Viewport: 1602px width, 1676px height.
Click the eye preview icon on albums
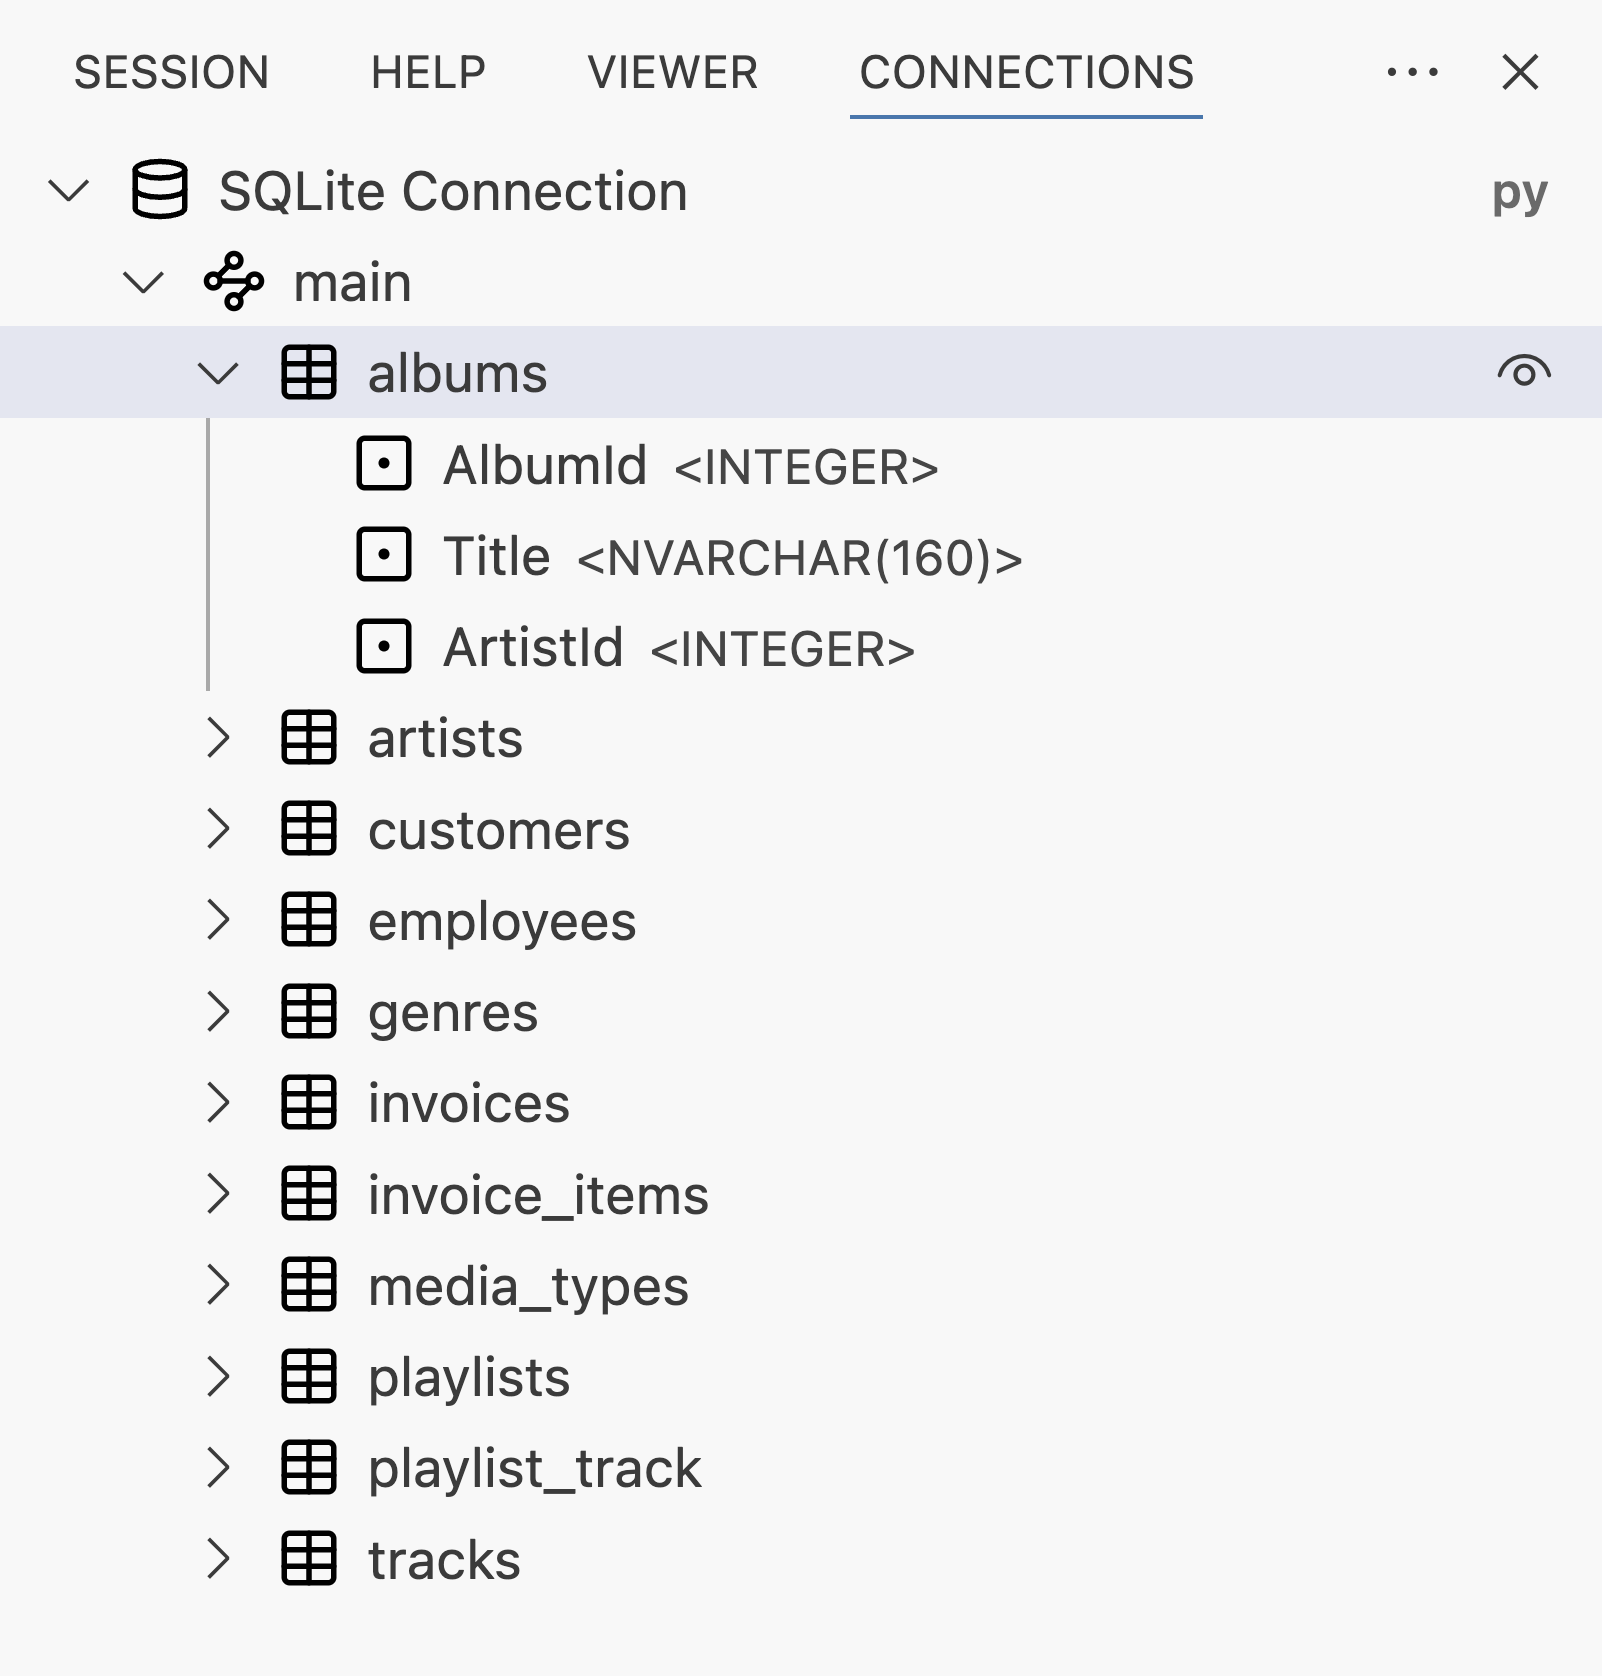1524,372
